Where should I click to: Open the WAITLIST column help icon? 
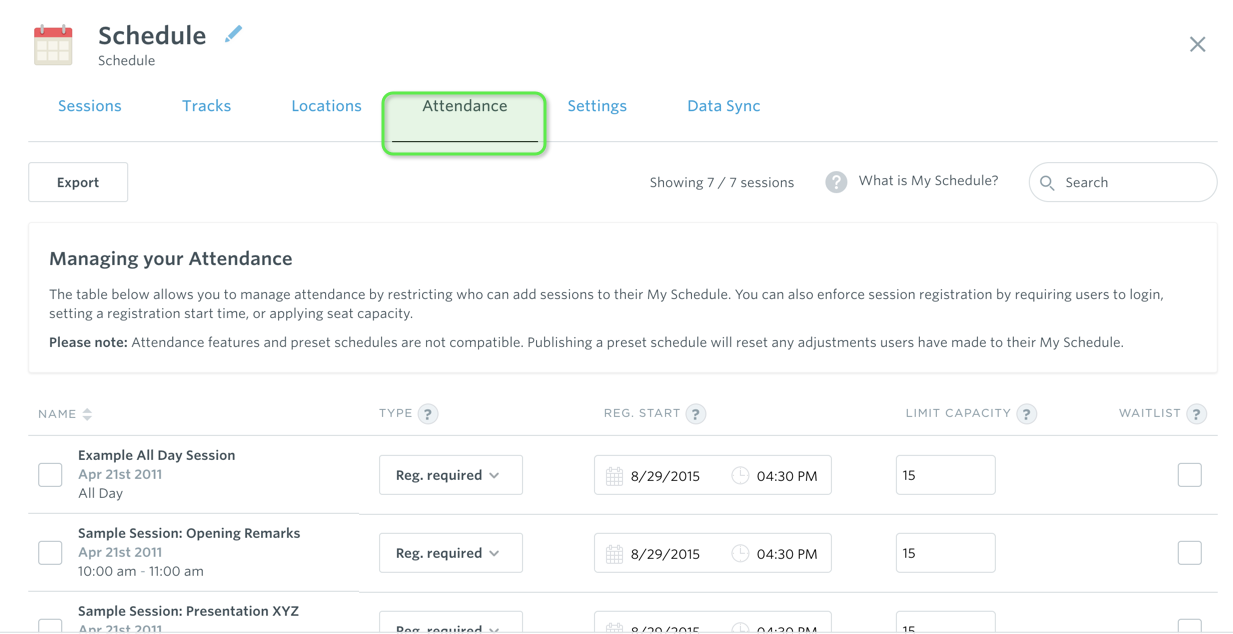click(1196, 414)
